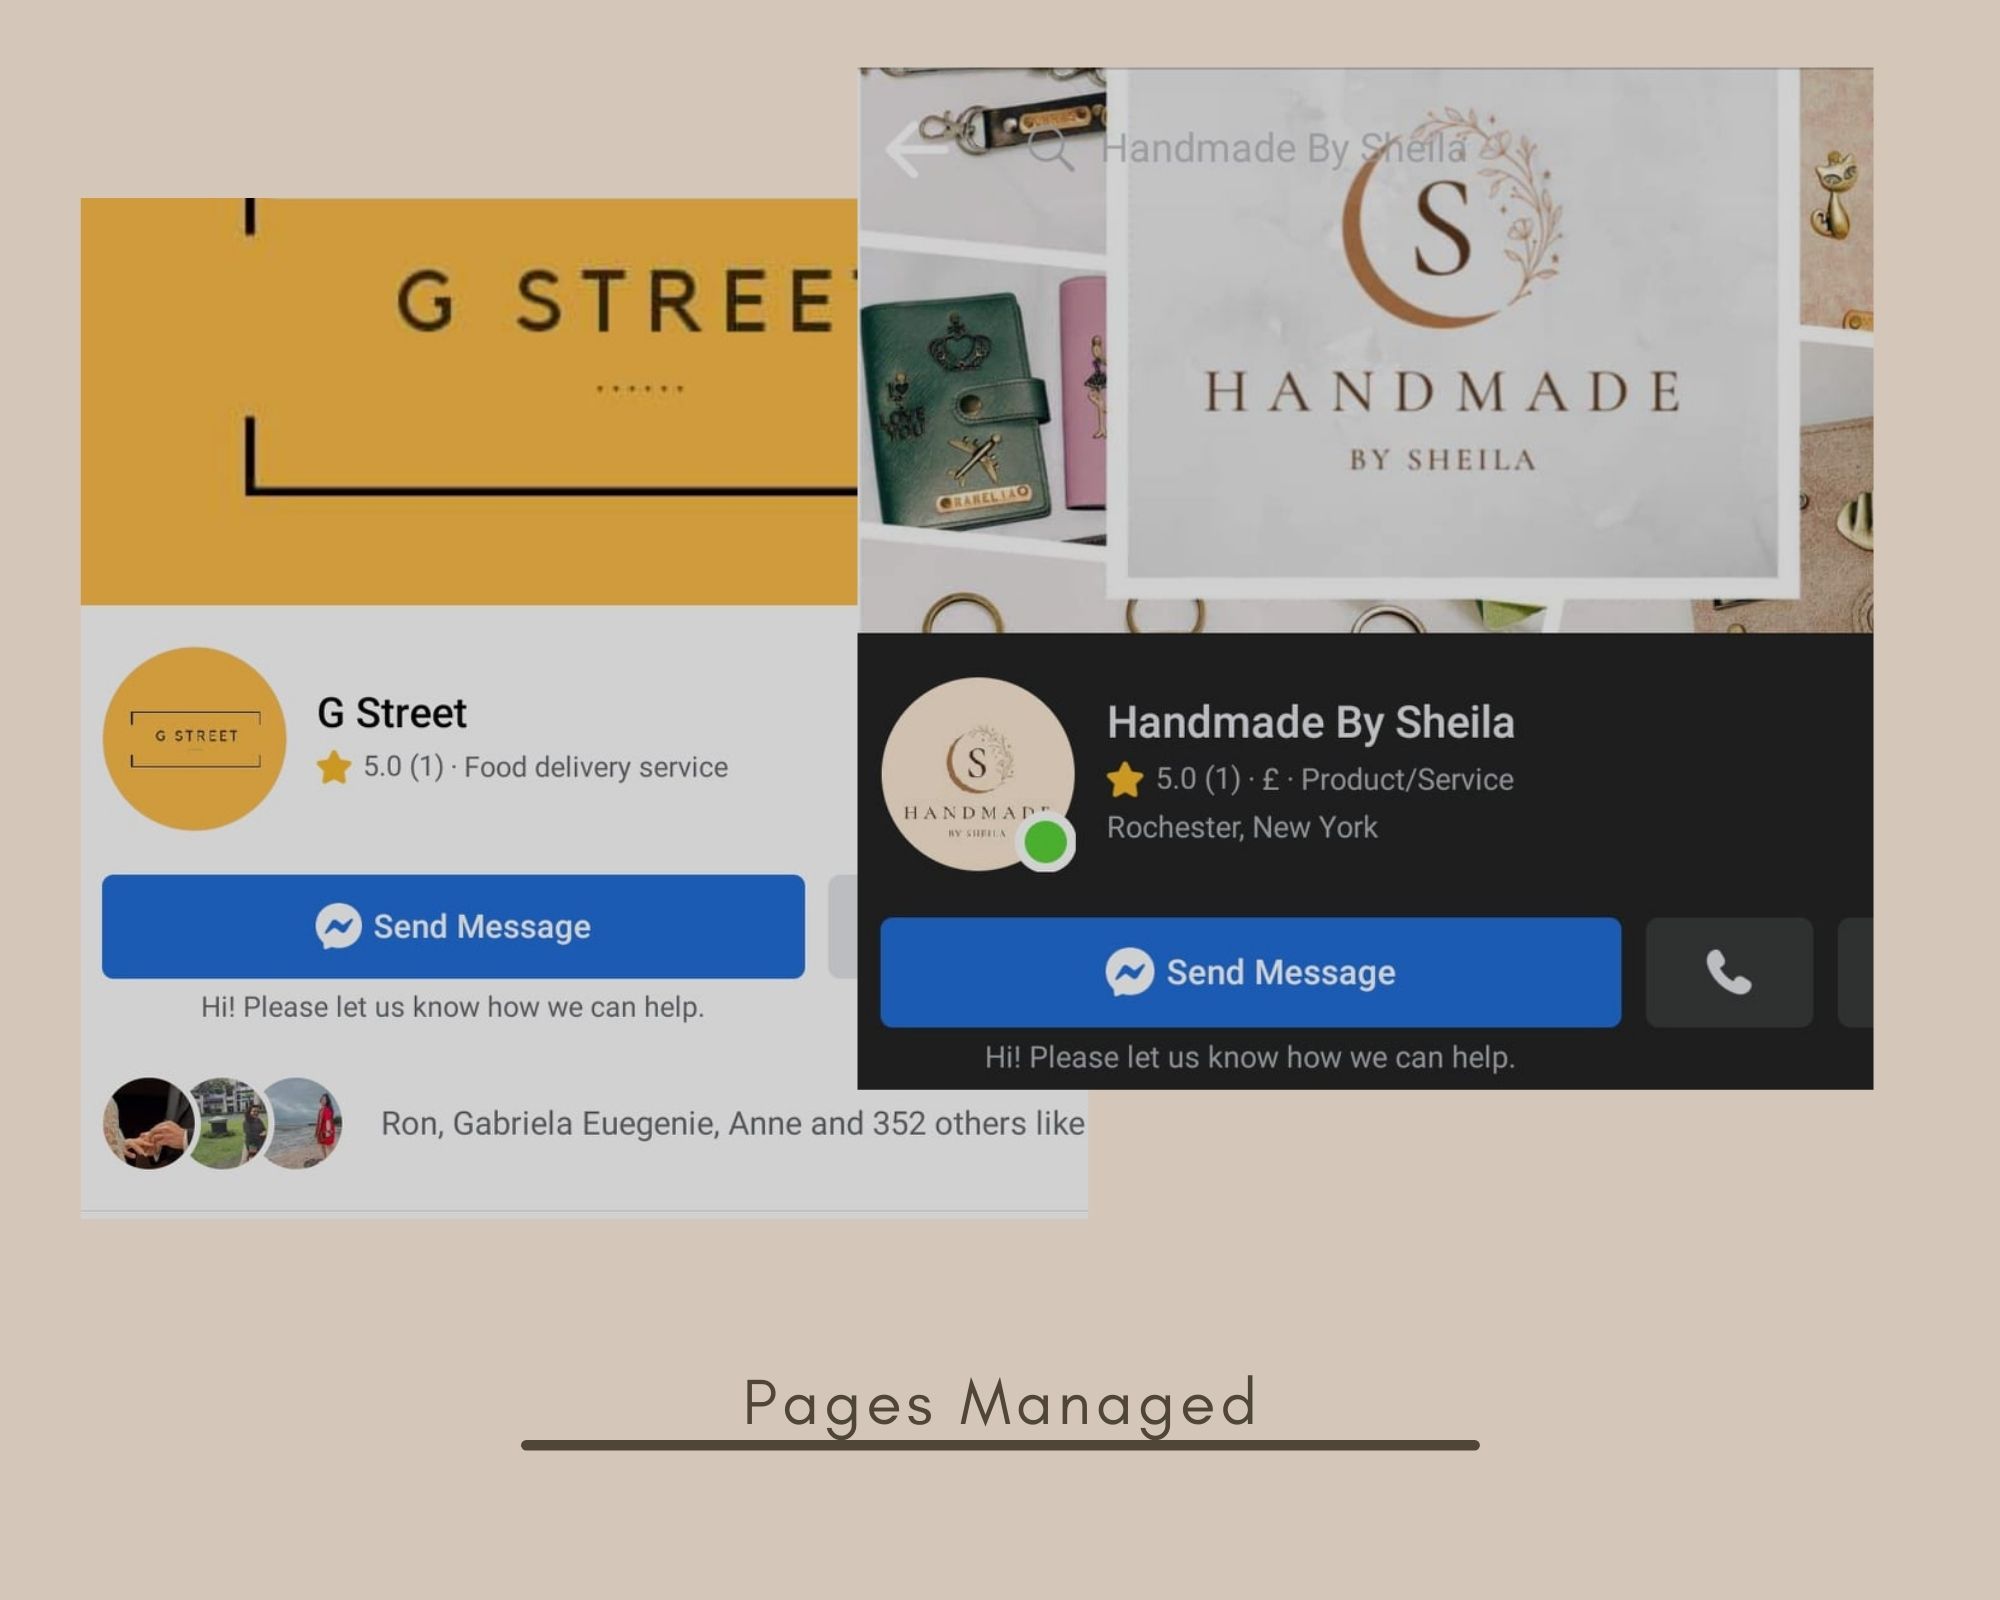Tap the search magnifier icon in header
This screenshot has width=2000, height=1600.
[1051, 149]
